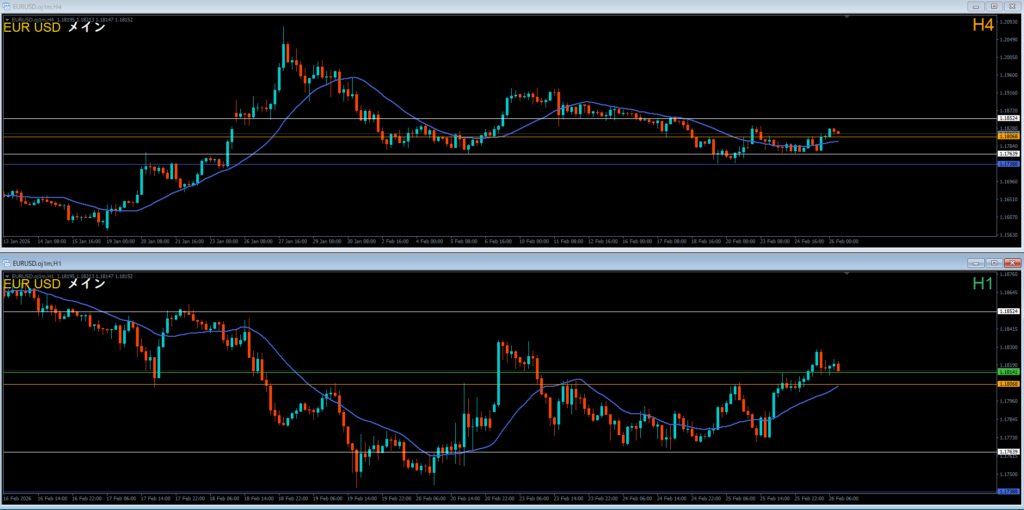Maximize the EURUSD H4 chart window
Image resolution: width=1024 pixels, height=510 pixels.
click(995, 6)
